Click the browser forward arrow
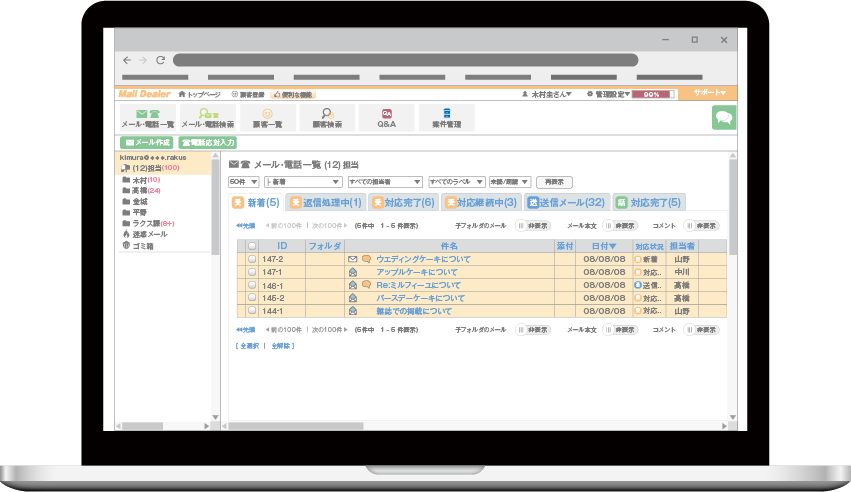Viewport: 851px width, 492px height. 143,60
